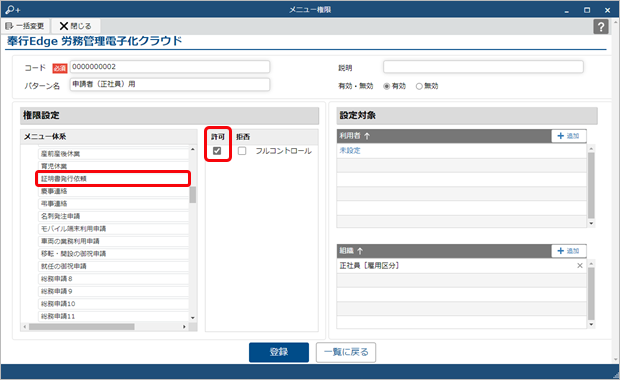The width and height of the screenshot is (620, 380).
Task: Click the key icon in the title bar
Action: (x=12, y=9)
